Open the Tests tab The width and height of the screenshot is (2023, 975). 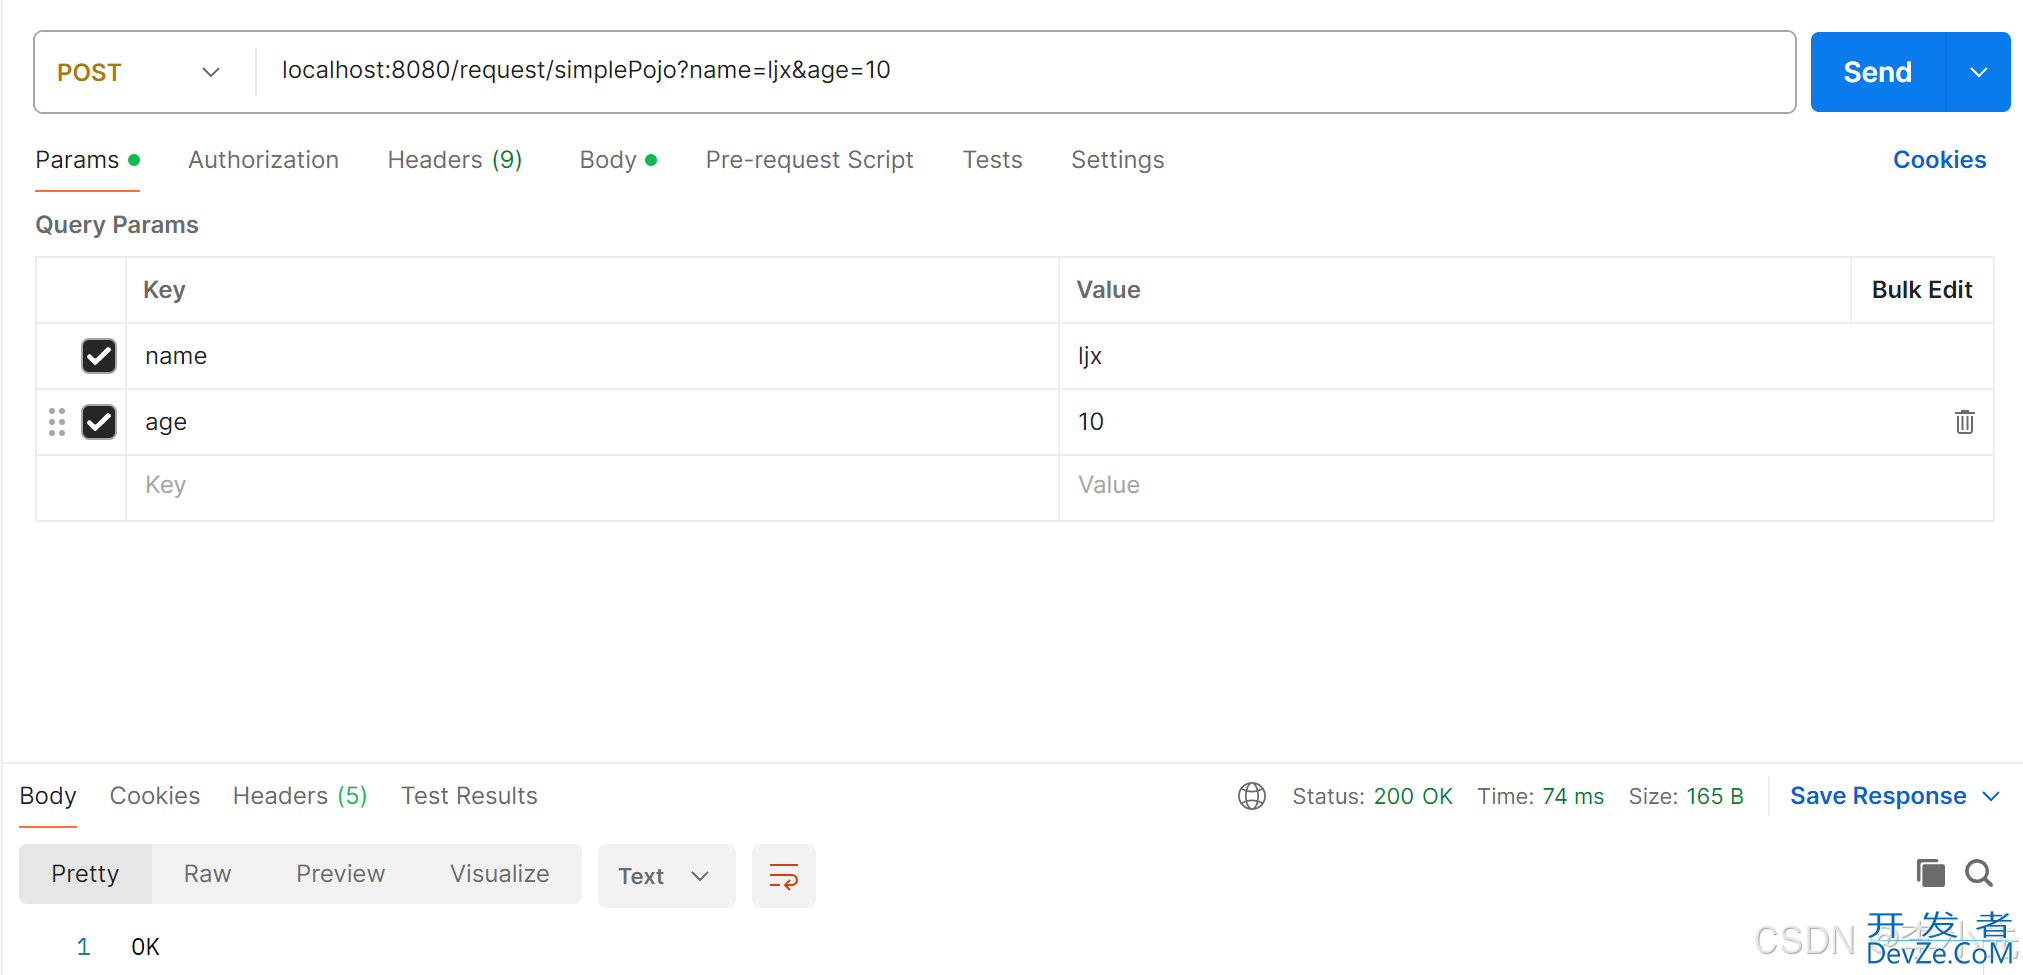(992, 160)
